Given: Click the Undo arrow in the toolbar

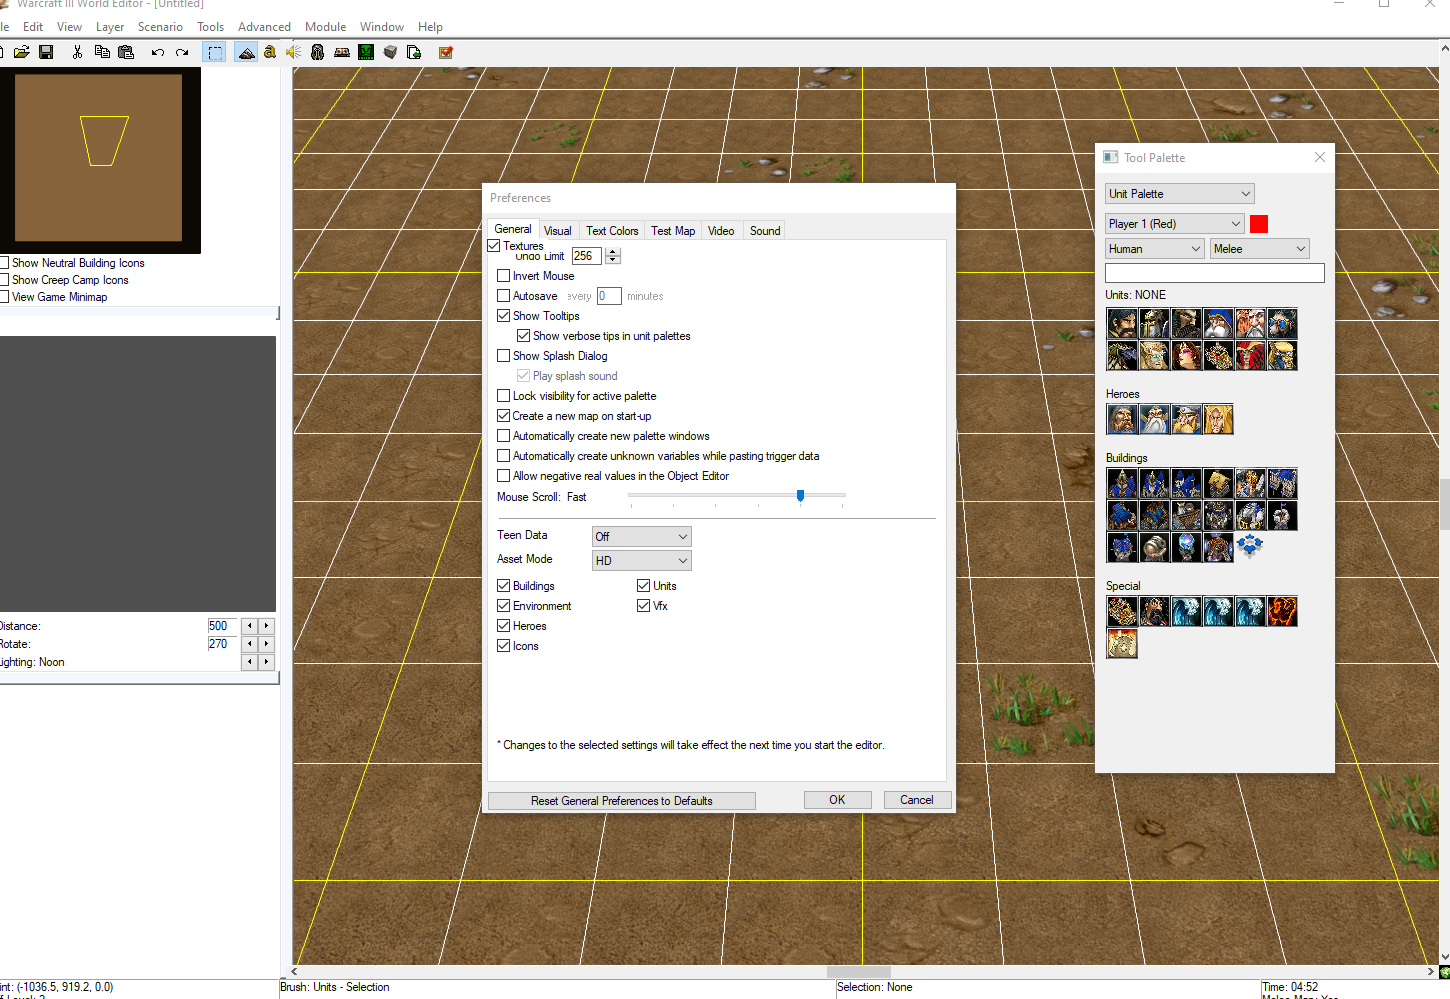Looking at the screenshot, I should pyautogui.click(x=158, y=52).
